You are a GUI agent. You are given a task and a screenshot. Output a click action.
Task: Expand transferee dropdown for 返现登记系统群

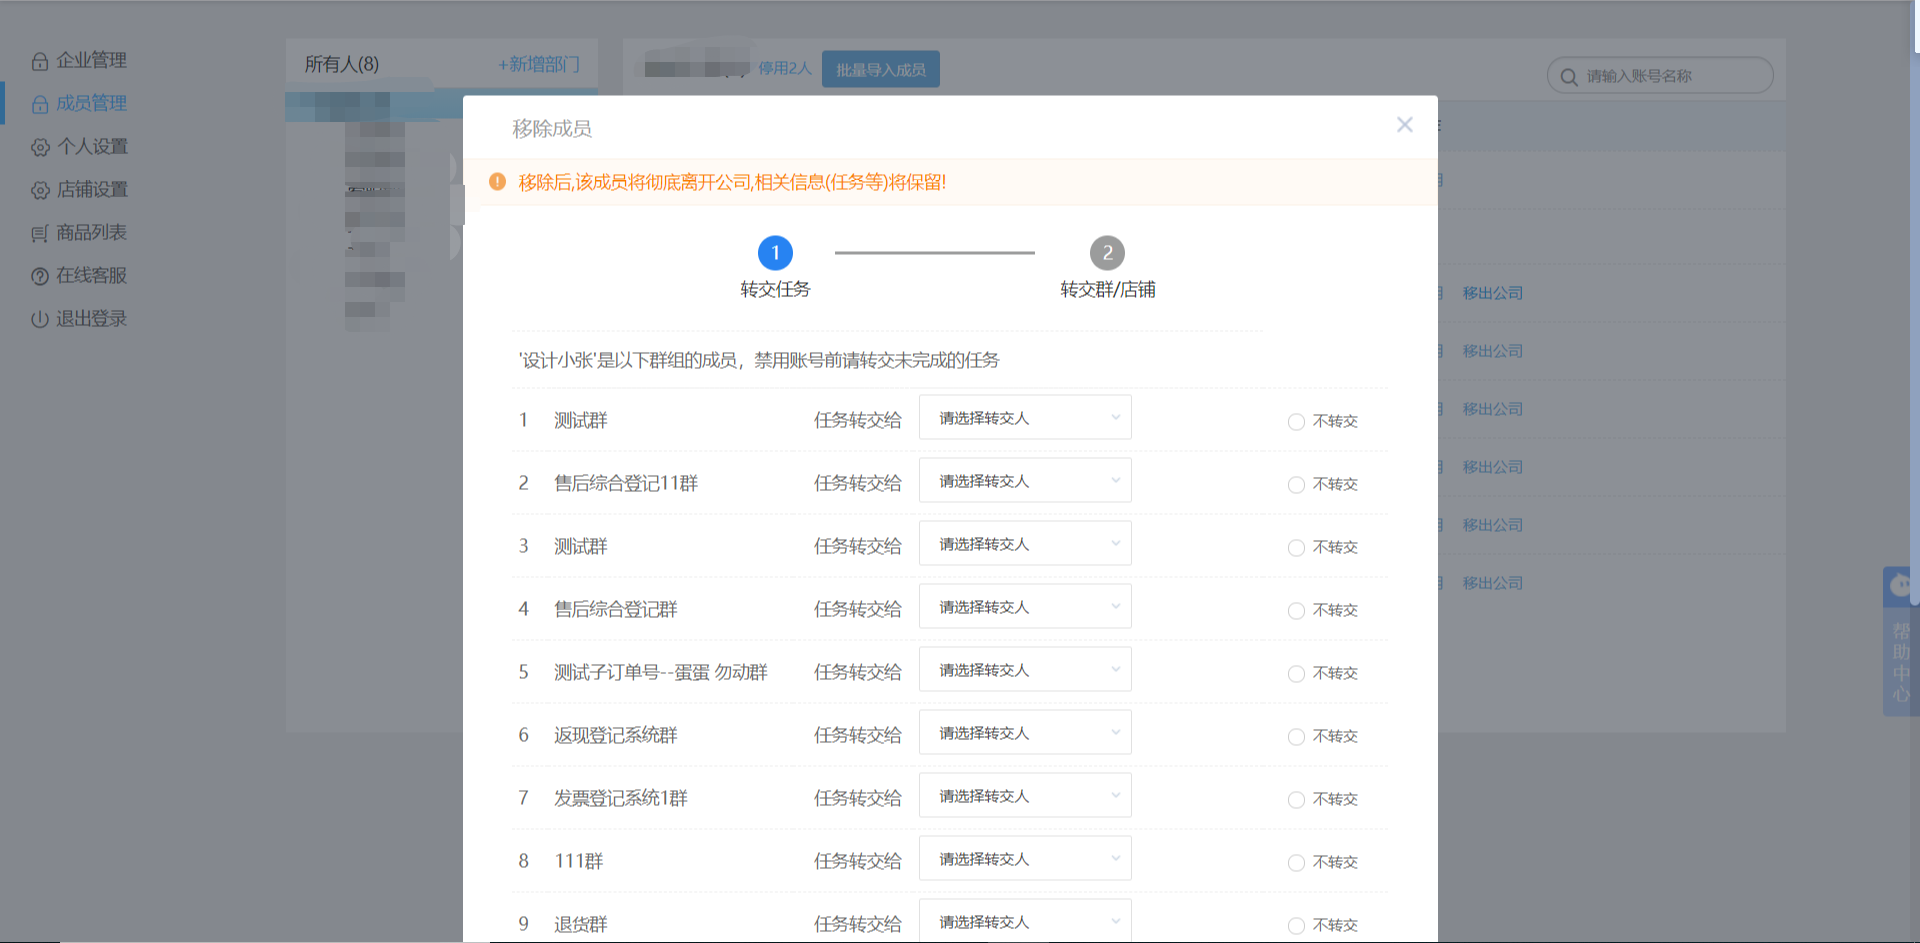(1024, 733)
